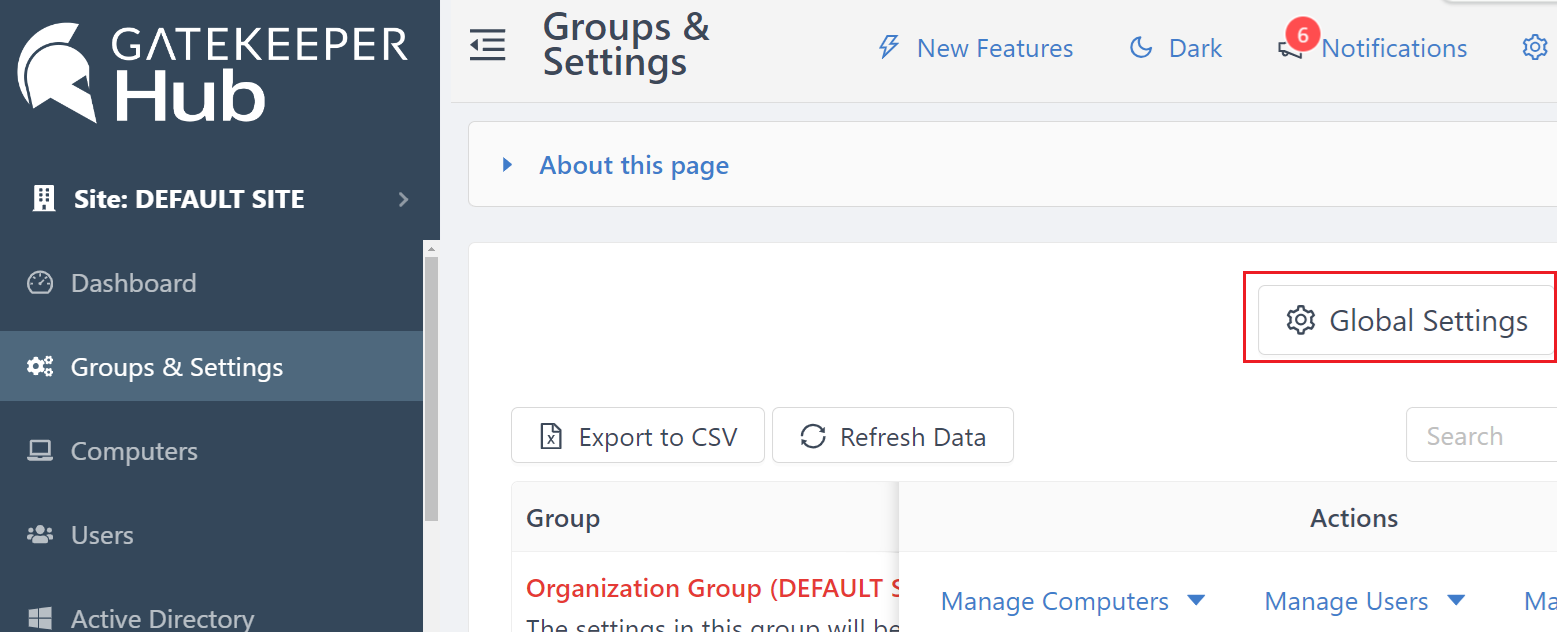
Task: Open the Dashboard from the sidebar
Action: pos(133,283)
